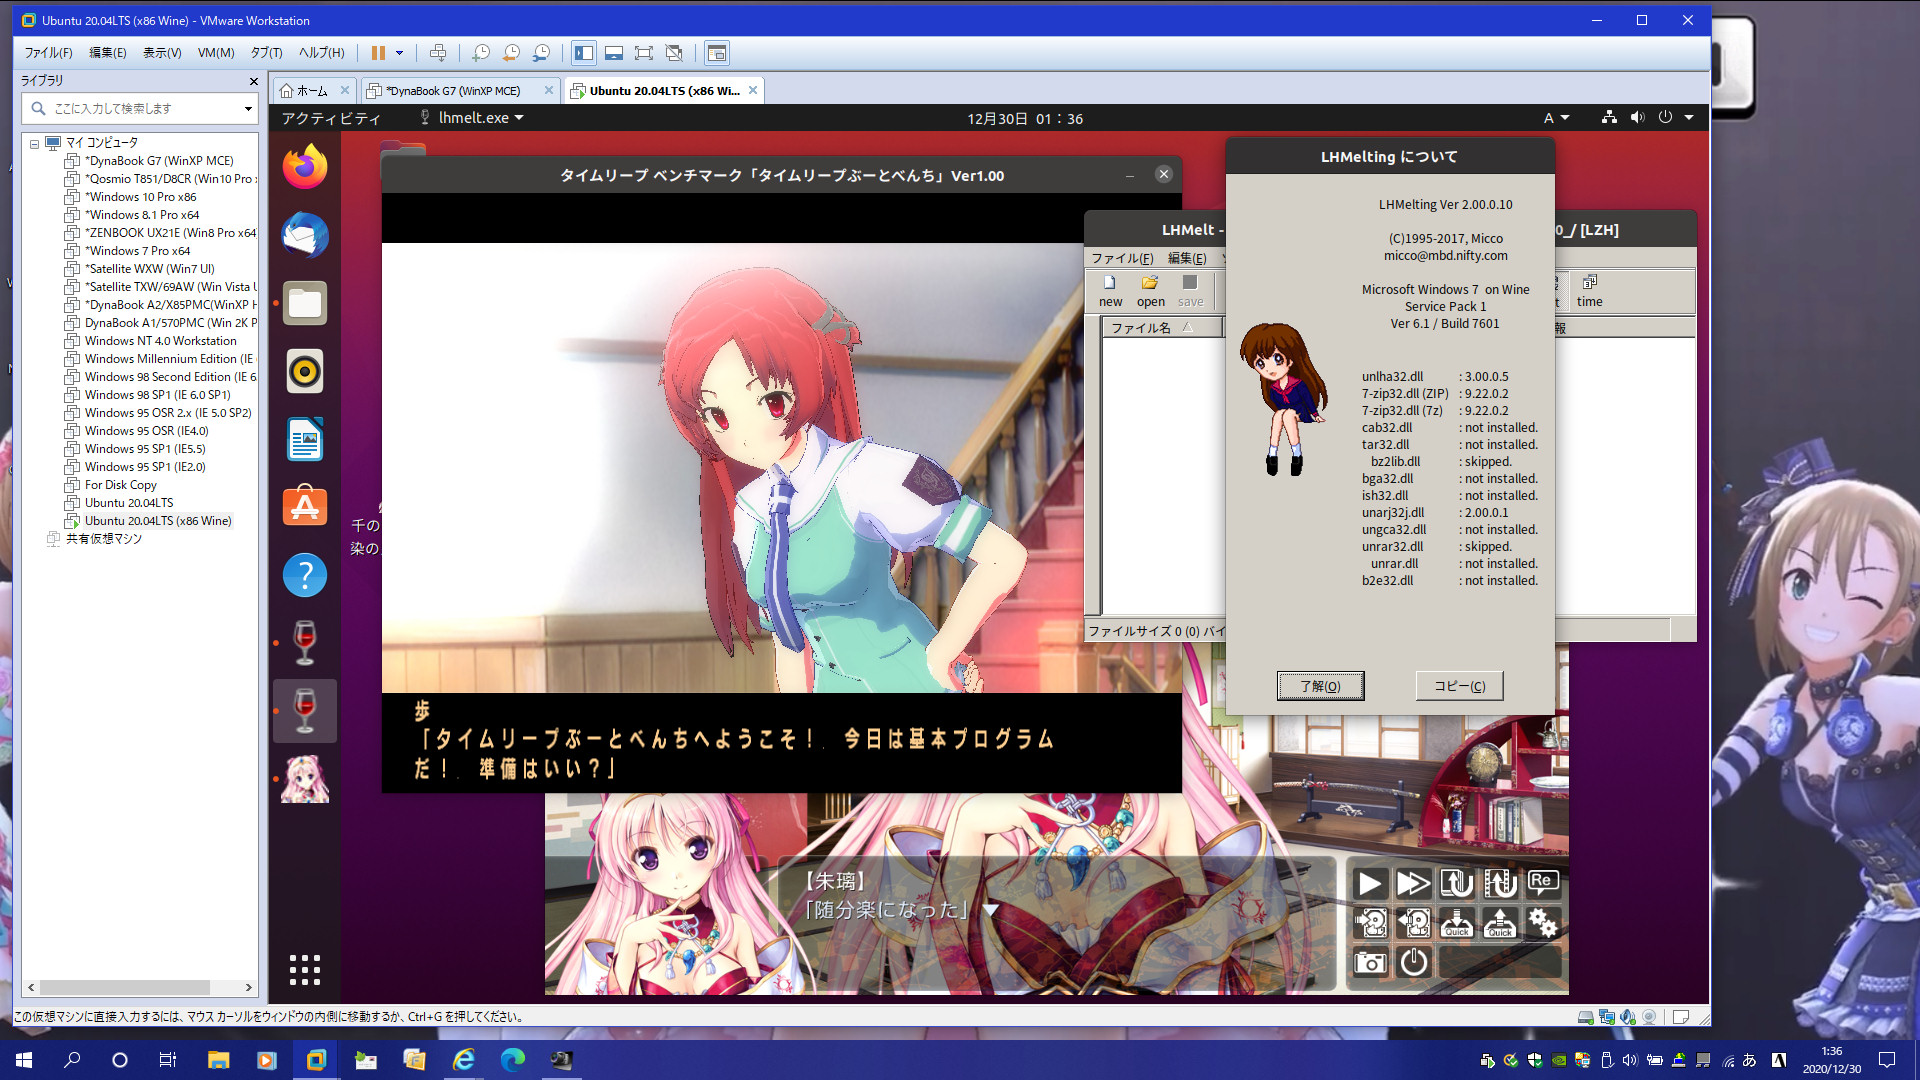Click the Quick save icon

[x=1457, y=923]
